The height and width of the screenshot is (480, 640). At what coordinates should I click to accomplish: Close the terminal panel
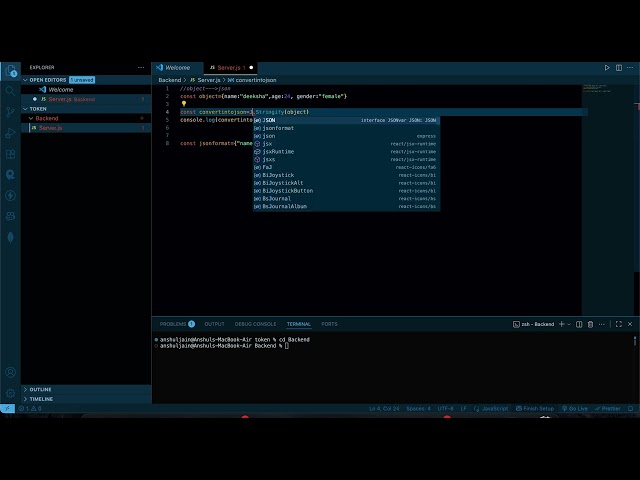click(630, 324)
